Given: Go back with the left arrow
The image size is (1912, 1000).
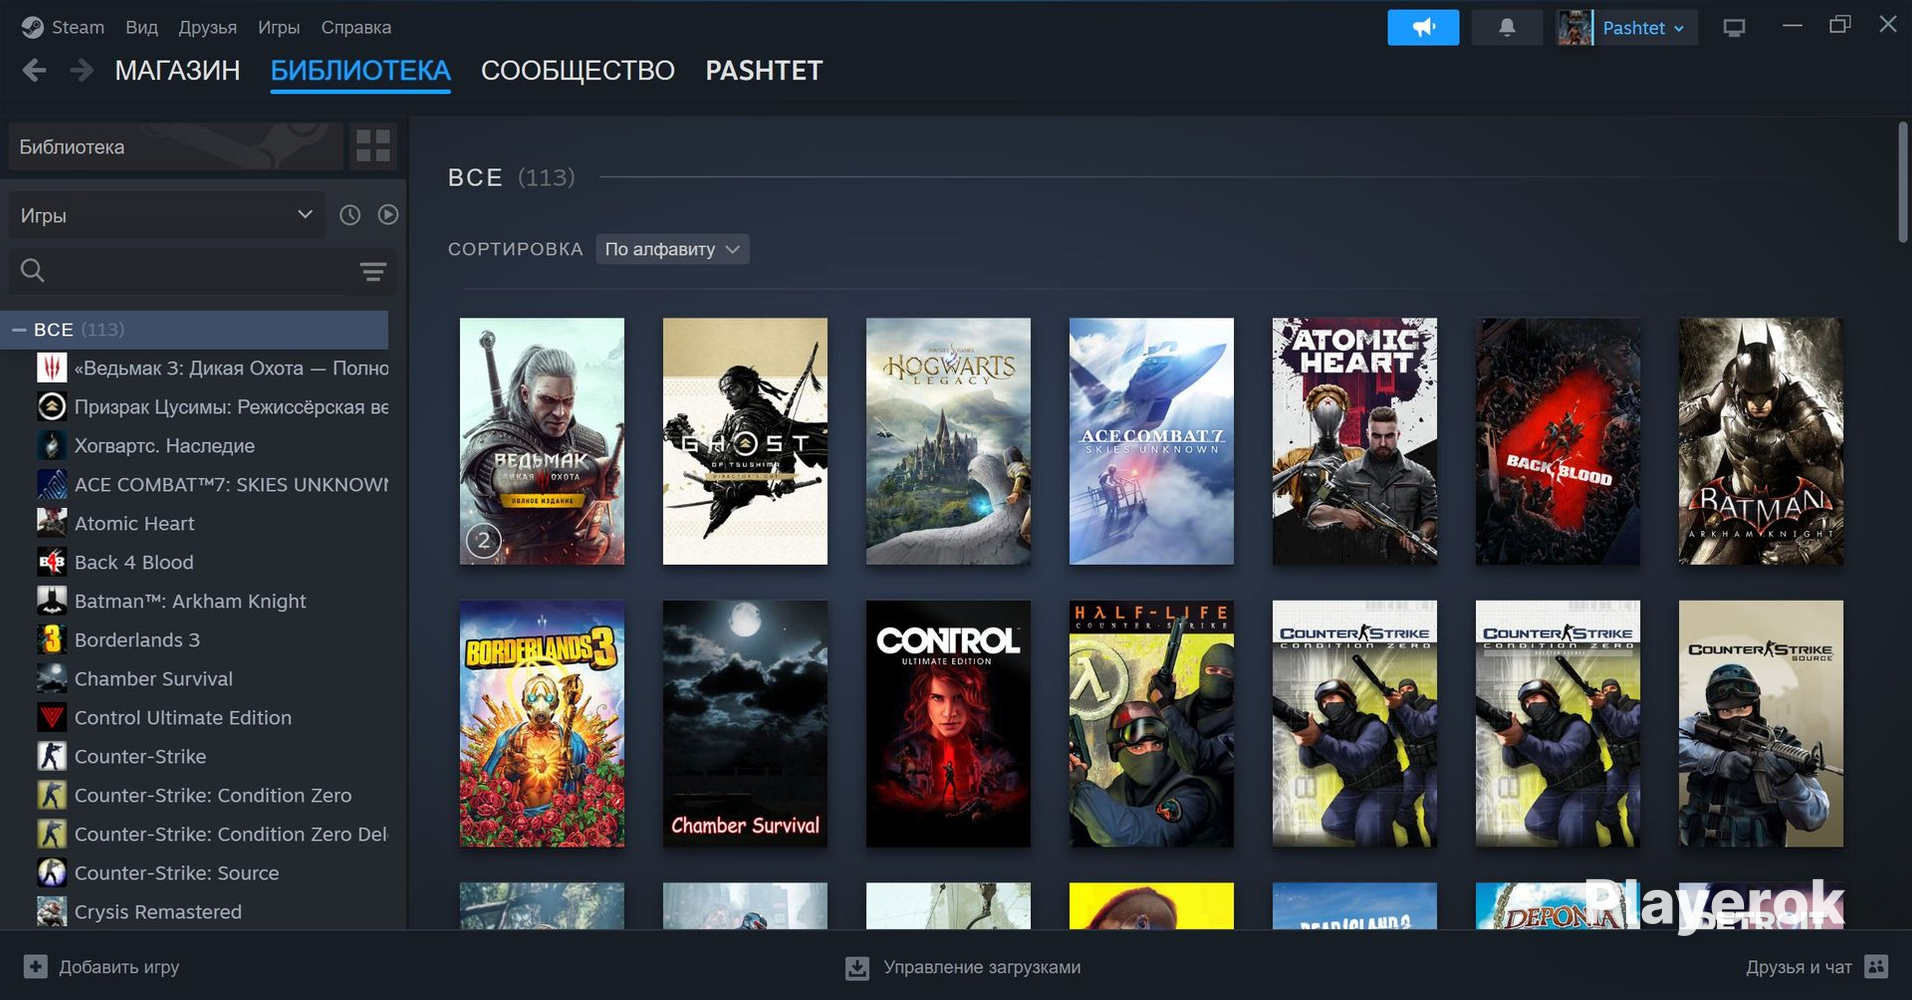Looking at the screenshot, I should pyautogui.click(x=35, y=70).
